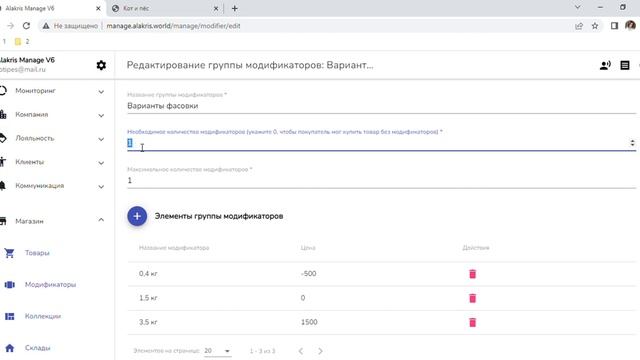Open bookmark folder labeled 2
Image resolution: width=640 pixels, height=360 pixels.
22,41
